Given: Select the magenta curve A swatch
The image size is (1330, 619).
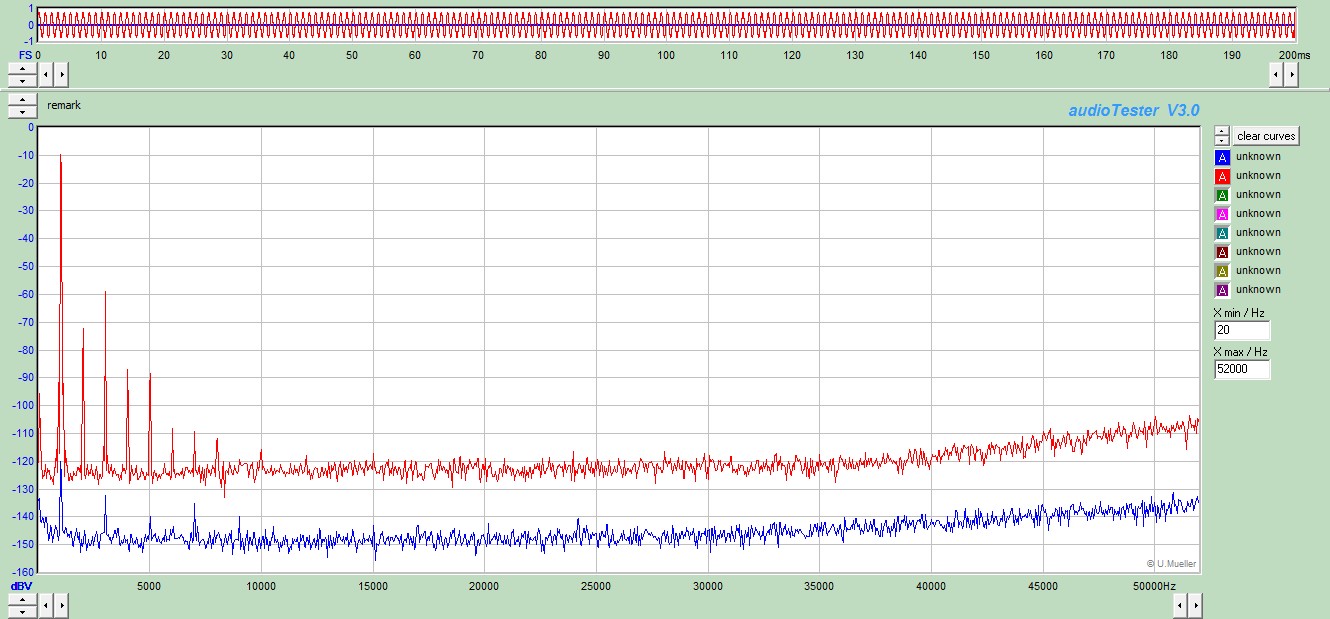Looking at the screenshot, I should pos(1222,214).
